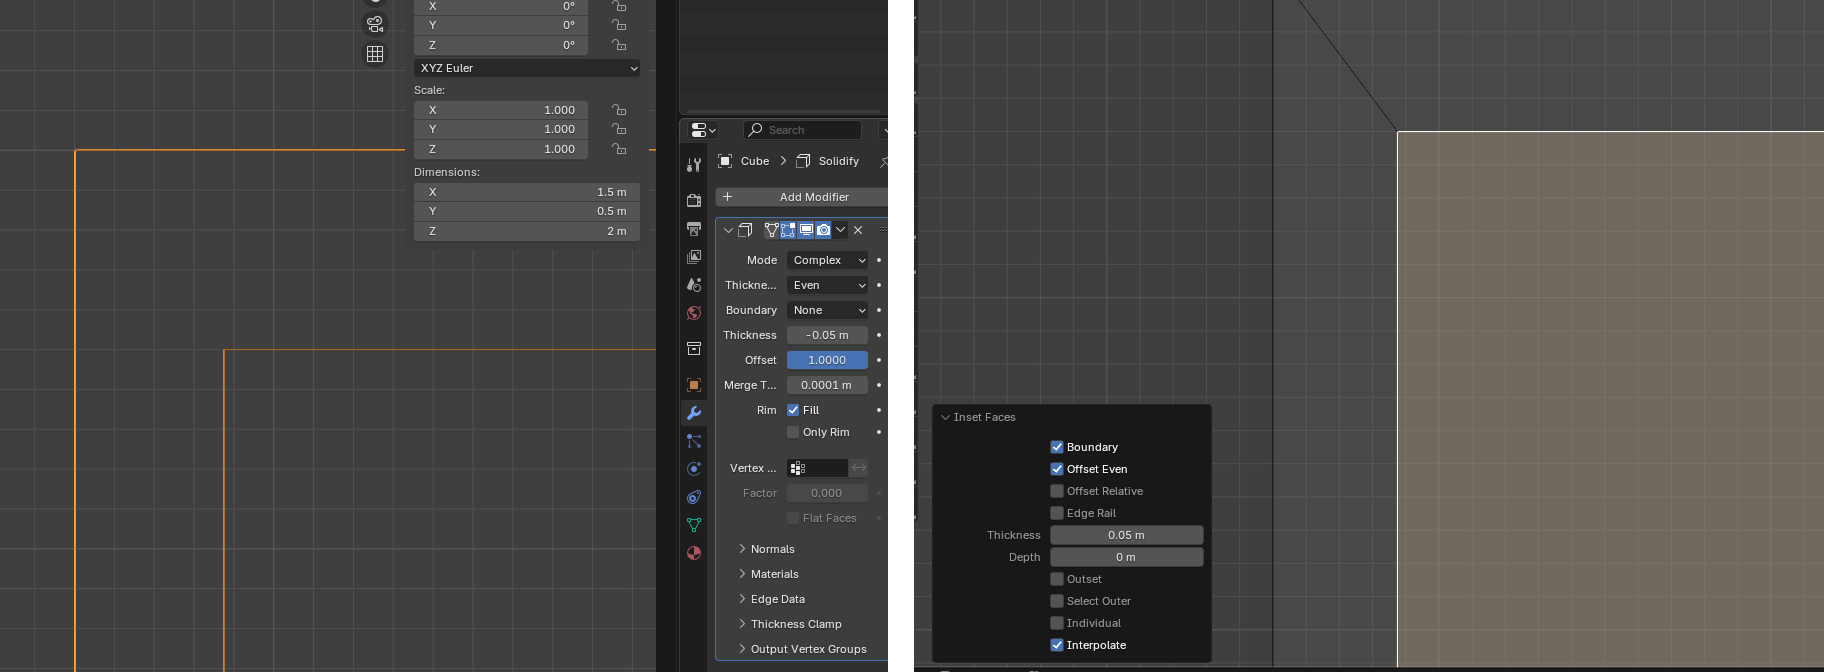Uncheck Interpolate option

[1057, 645]
